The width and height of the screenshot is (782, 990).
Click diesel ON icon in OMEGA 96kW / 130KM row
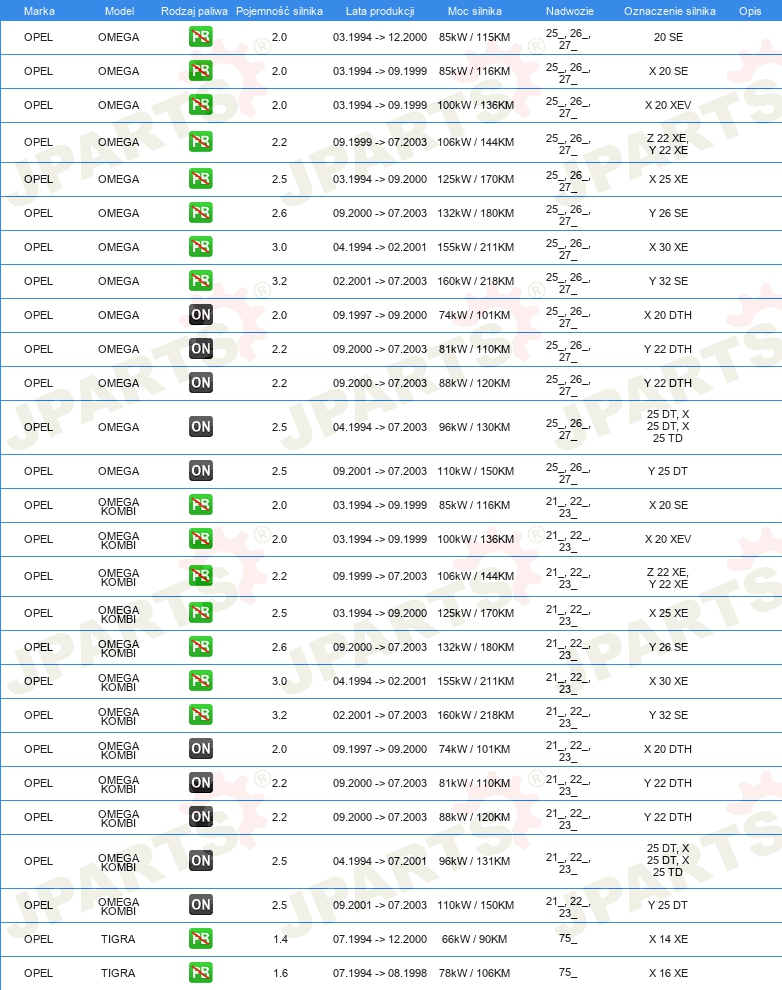[x=201, y=427]
